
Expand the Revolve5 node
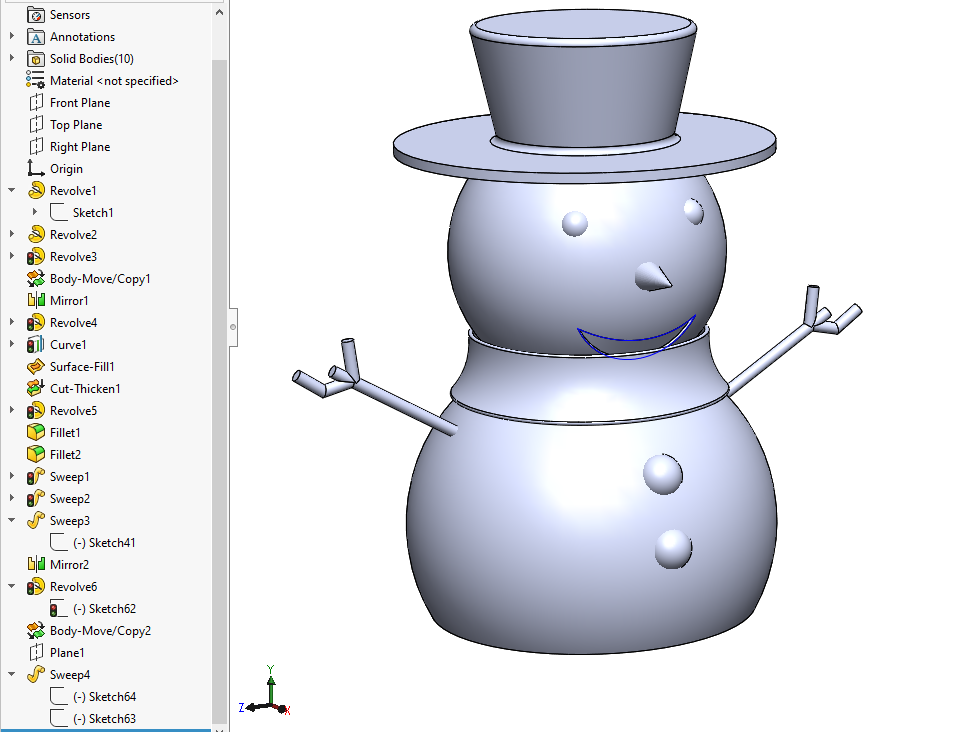12,410
